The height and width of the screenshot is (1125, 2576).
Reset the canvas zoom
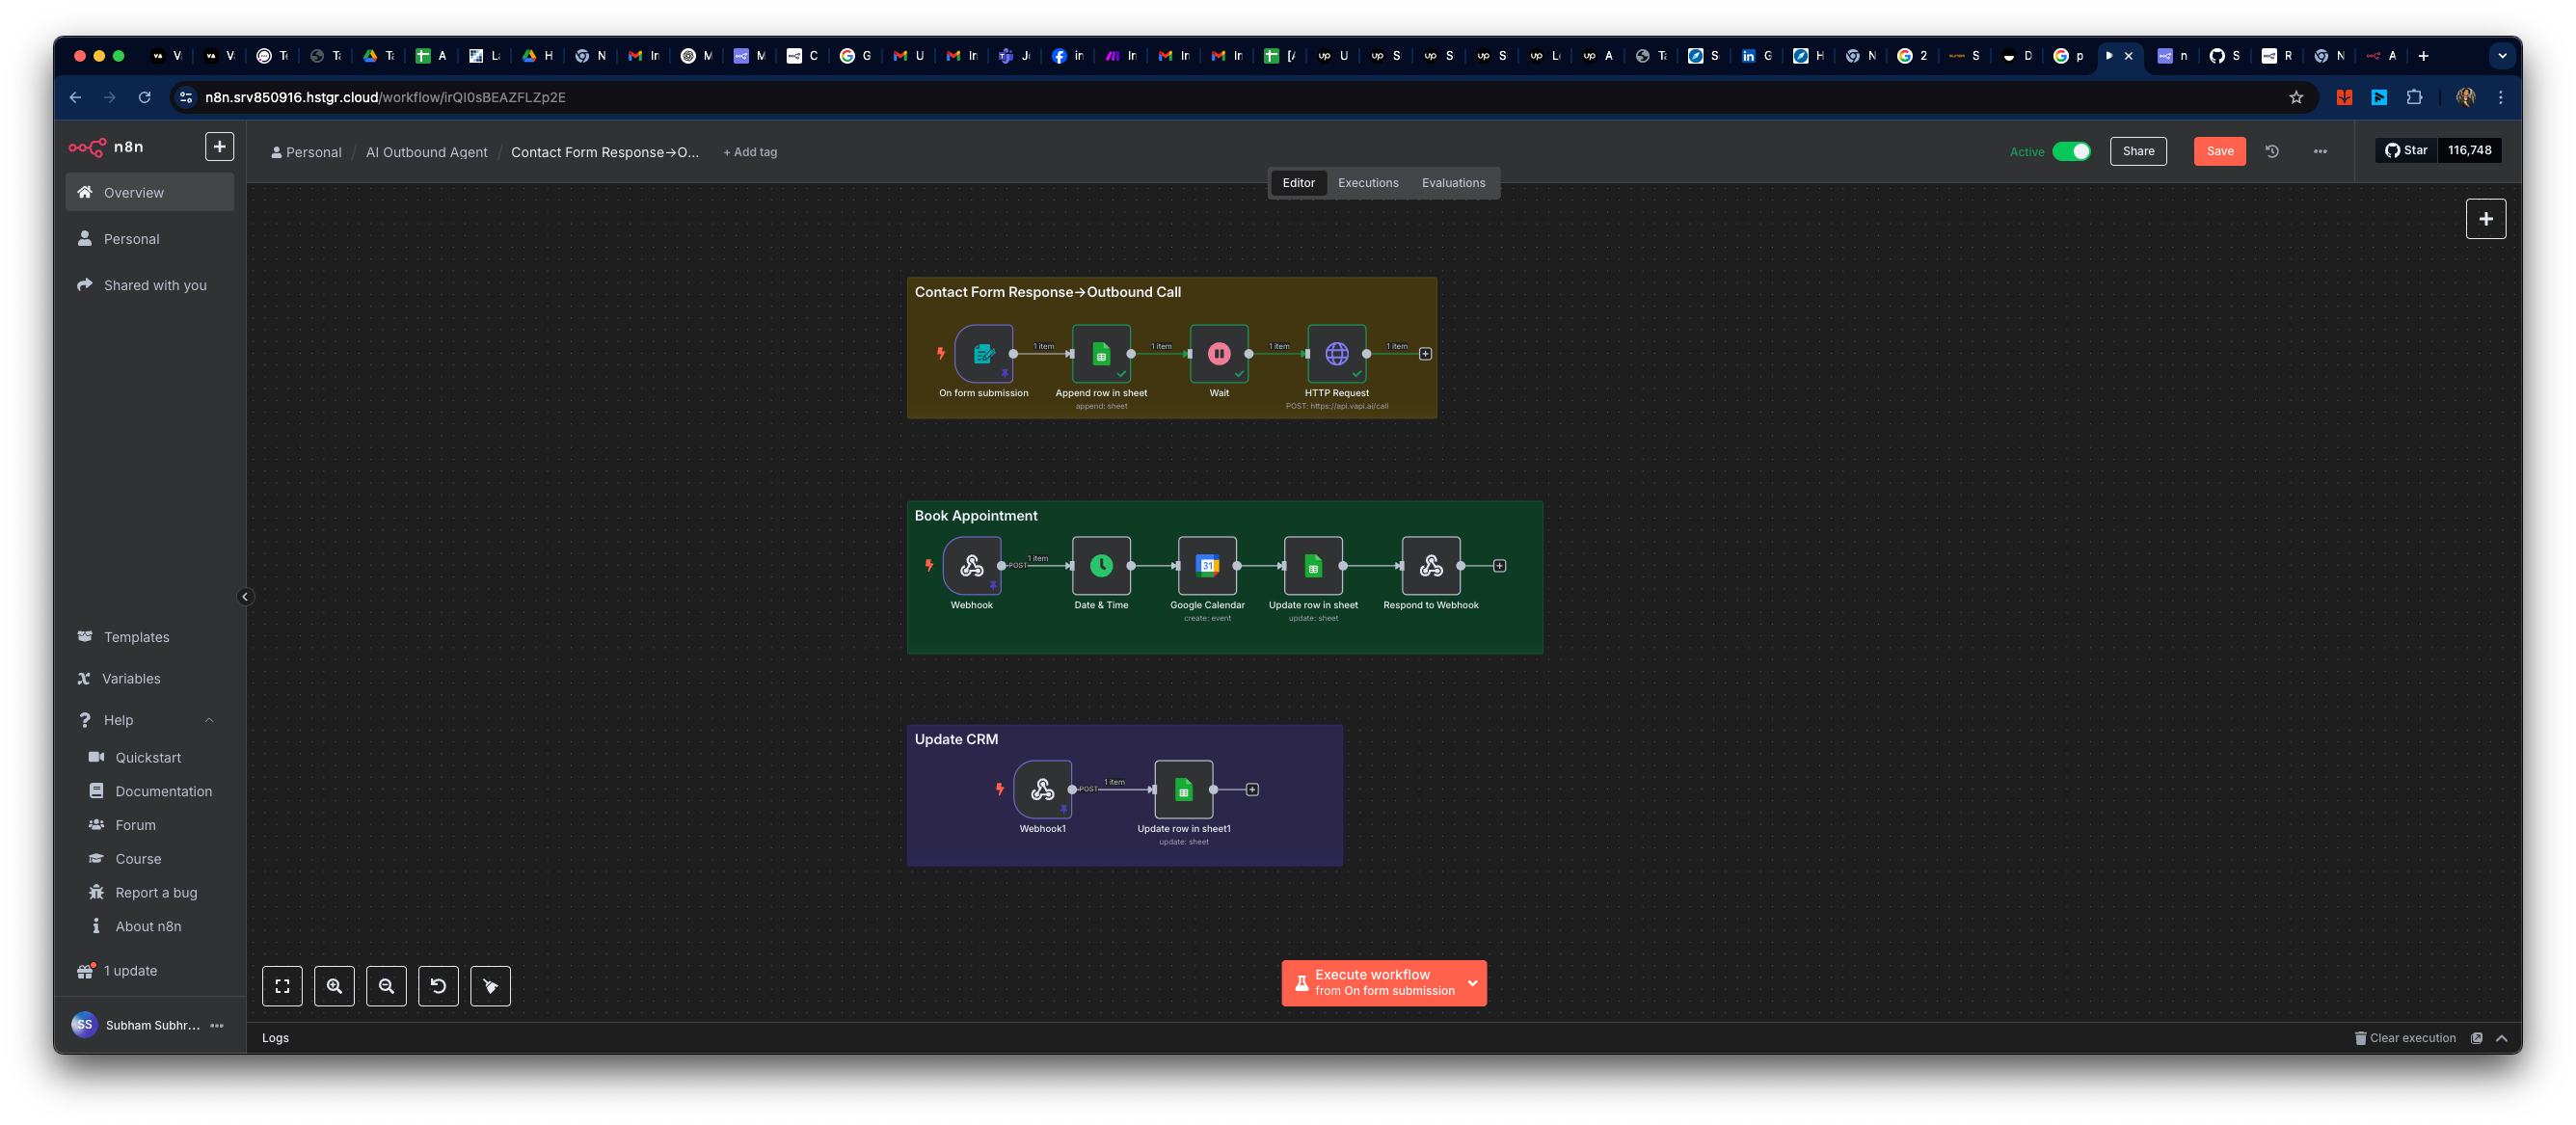click(x=438, y=986)
